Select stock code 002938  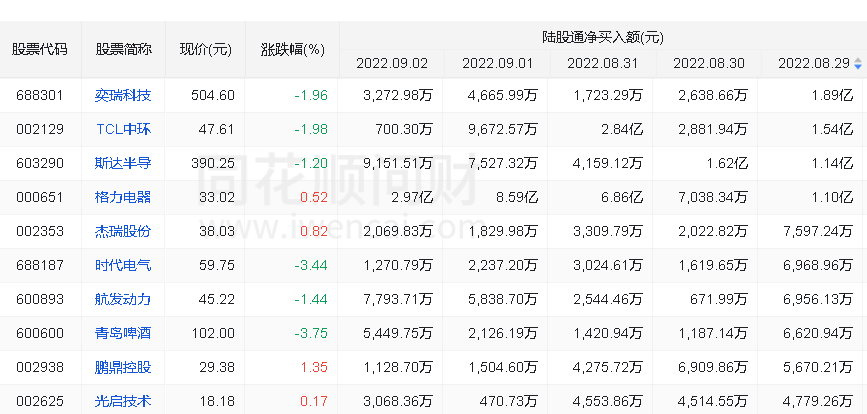pyautogui.click(x=39, y=367)
